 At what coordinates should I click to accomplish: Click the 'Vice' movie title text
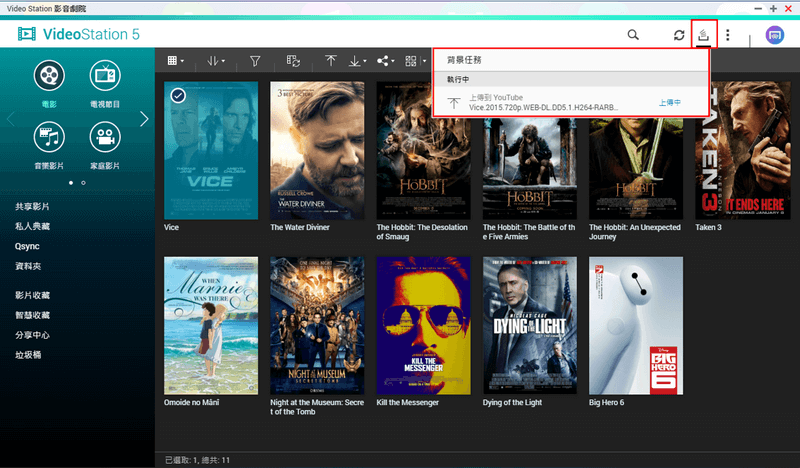[171, 227]
